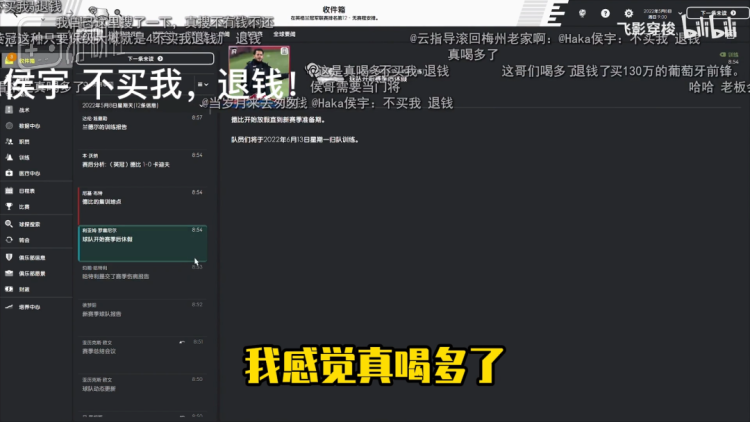
Task: Open the 战术 tactics section
Action: coord(24,110)
